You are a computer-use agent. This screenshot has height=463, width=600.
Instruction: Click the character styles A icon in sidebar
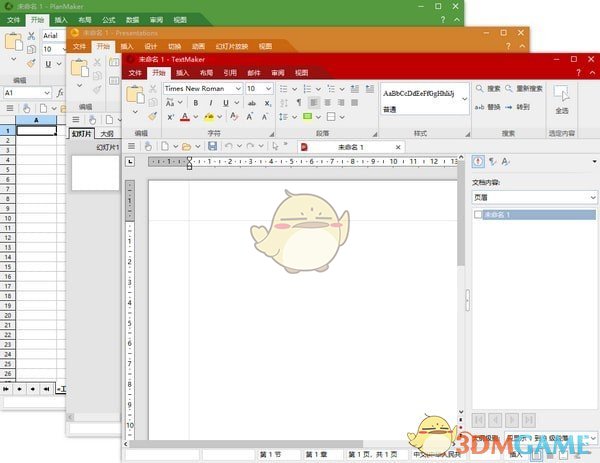(x=505, y=161)
